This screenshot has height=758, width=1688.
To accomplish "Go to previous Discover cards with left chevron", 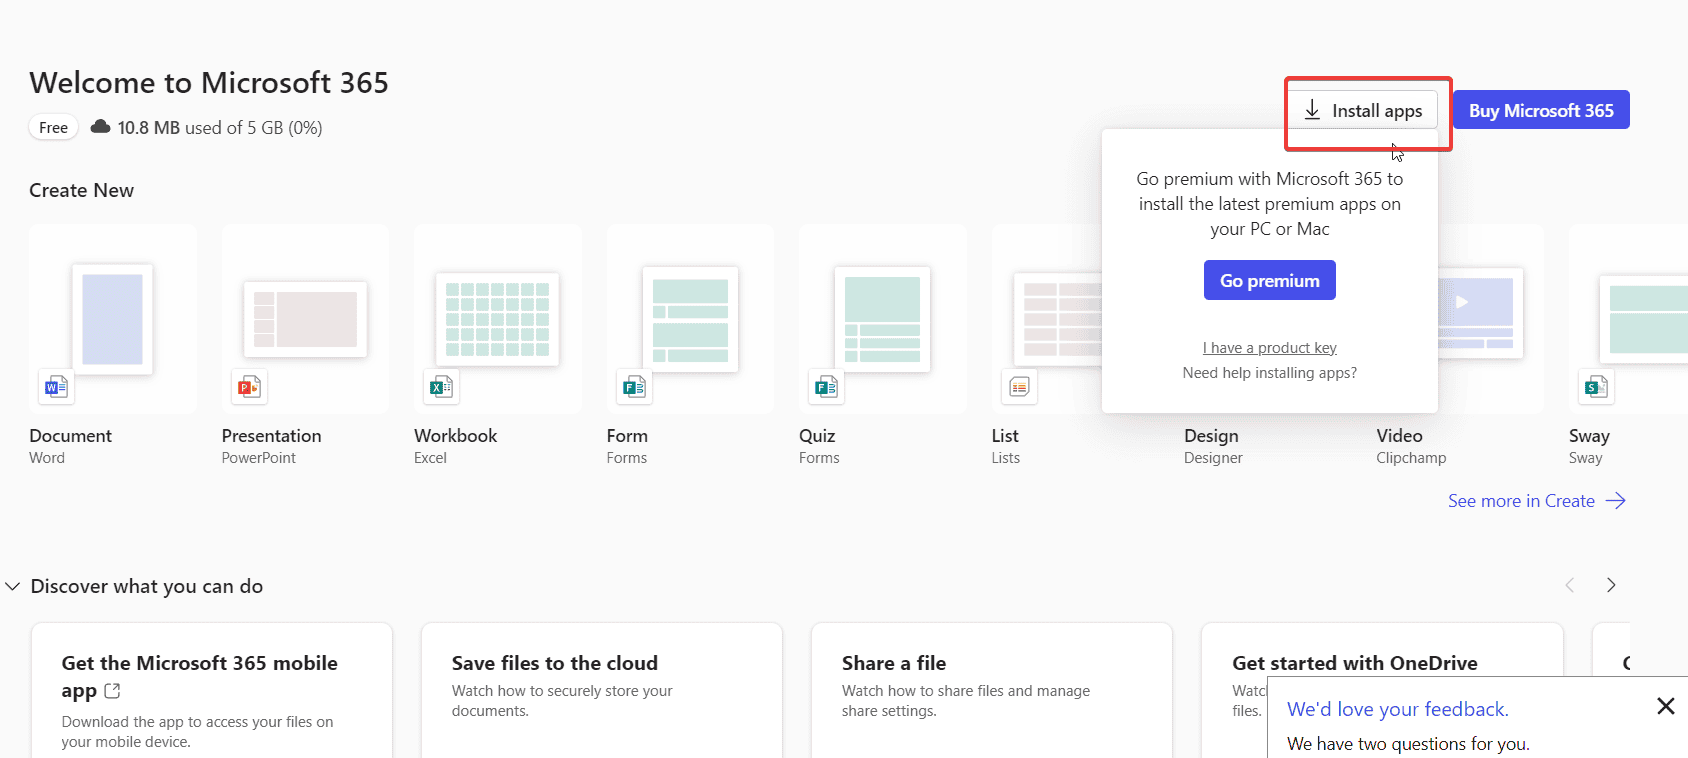I will tap(1569, 585).
